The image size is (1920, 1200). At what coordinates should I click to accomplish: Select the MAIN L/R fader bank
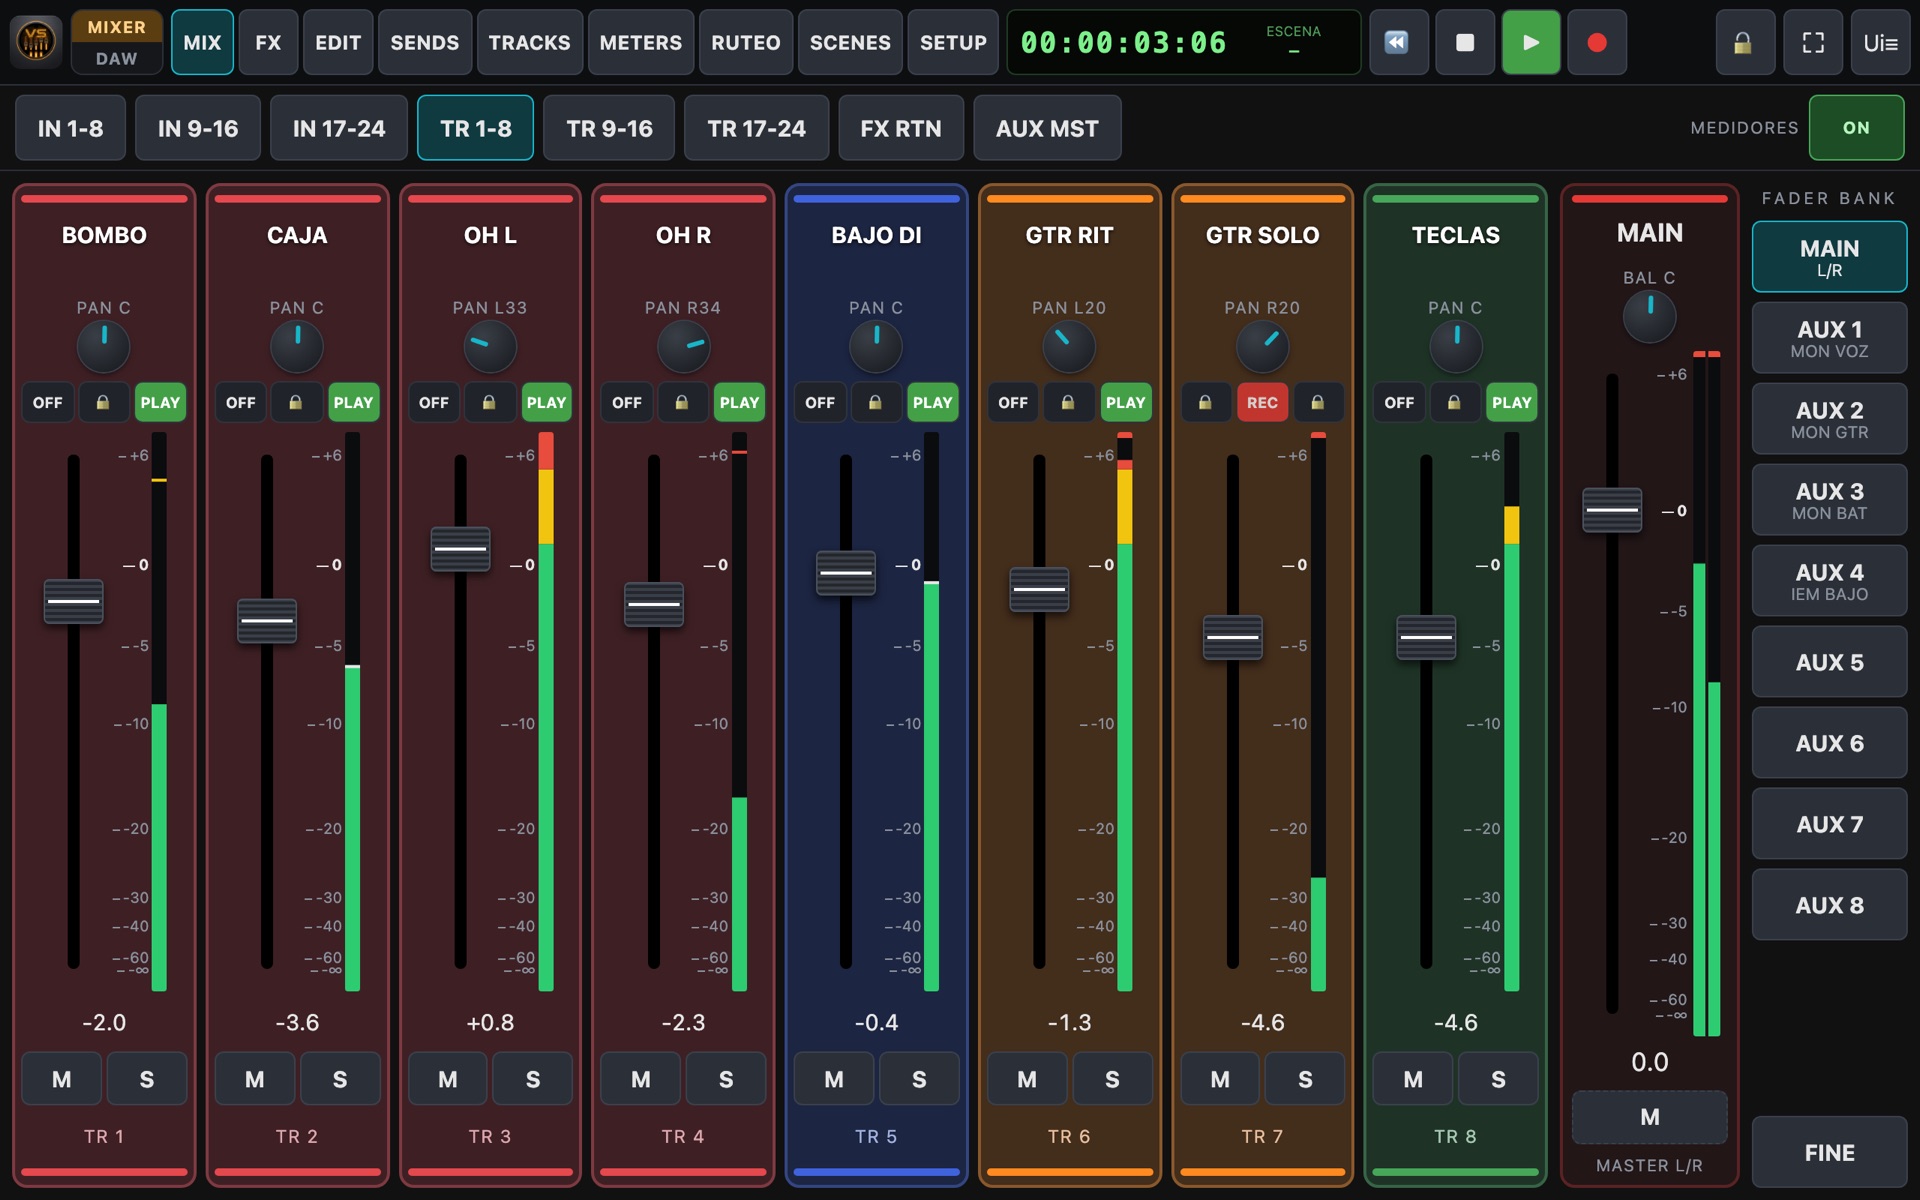(x=1829, y=257)
